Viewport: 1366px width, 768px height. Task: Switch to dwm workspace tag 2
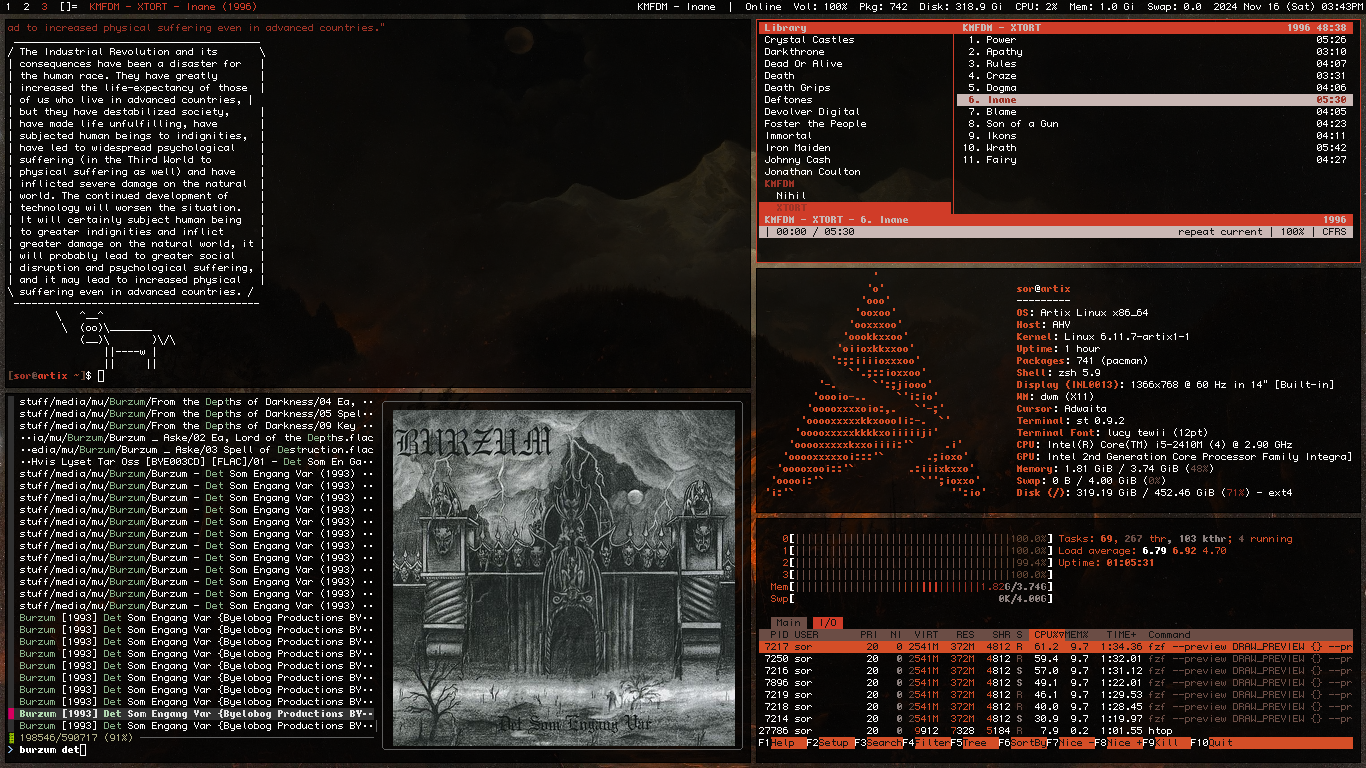point(27,7)
